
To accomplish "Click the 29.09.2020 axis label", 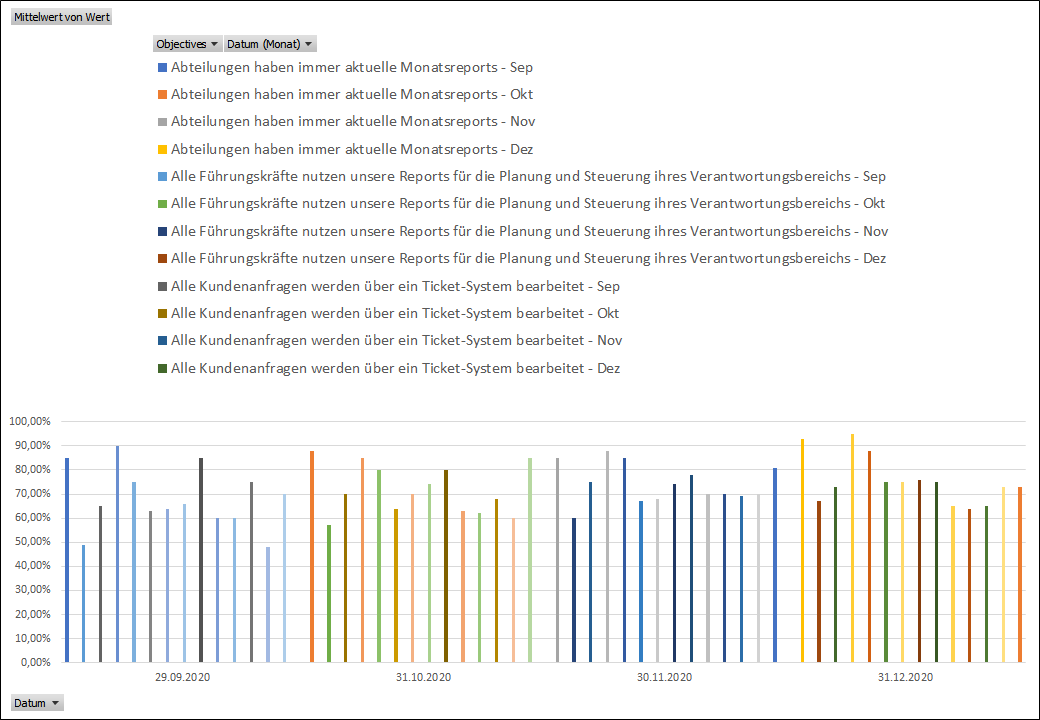I will click(x=182, y=677).
